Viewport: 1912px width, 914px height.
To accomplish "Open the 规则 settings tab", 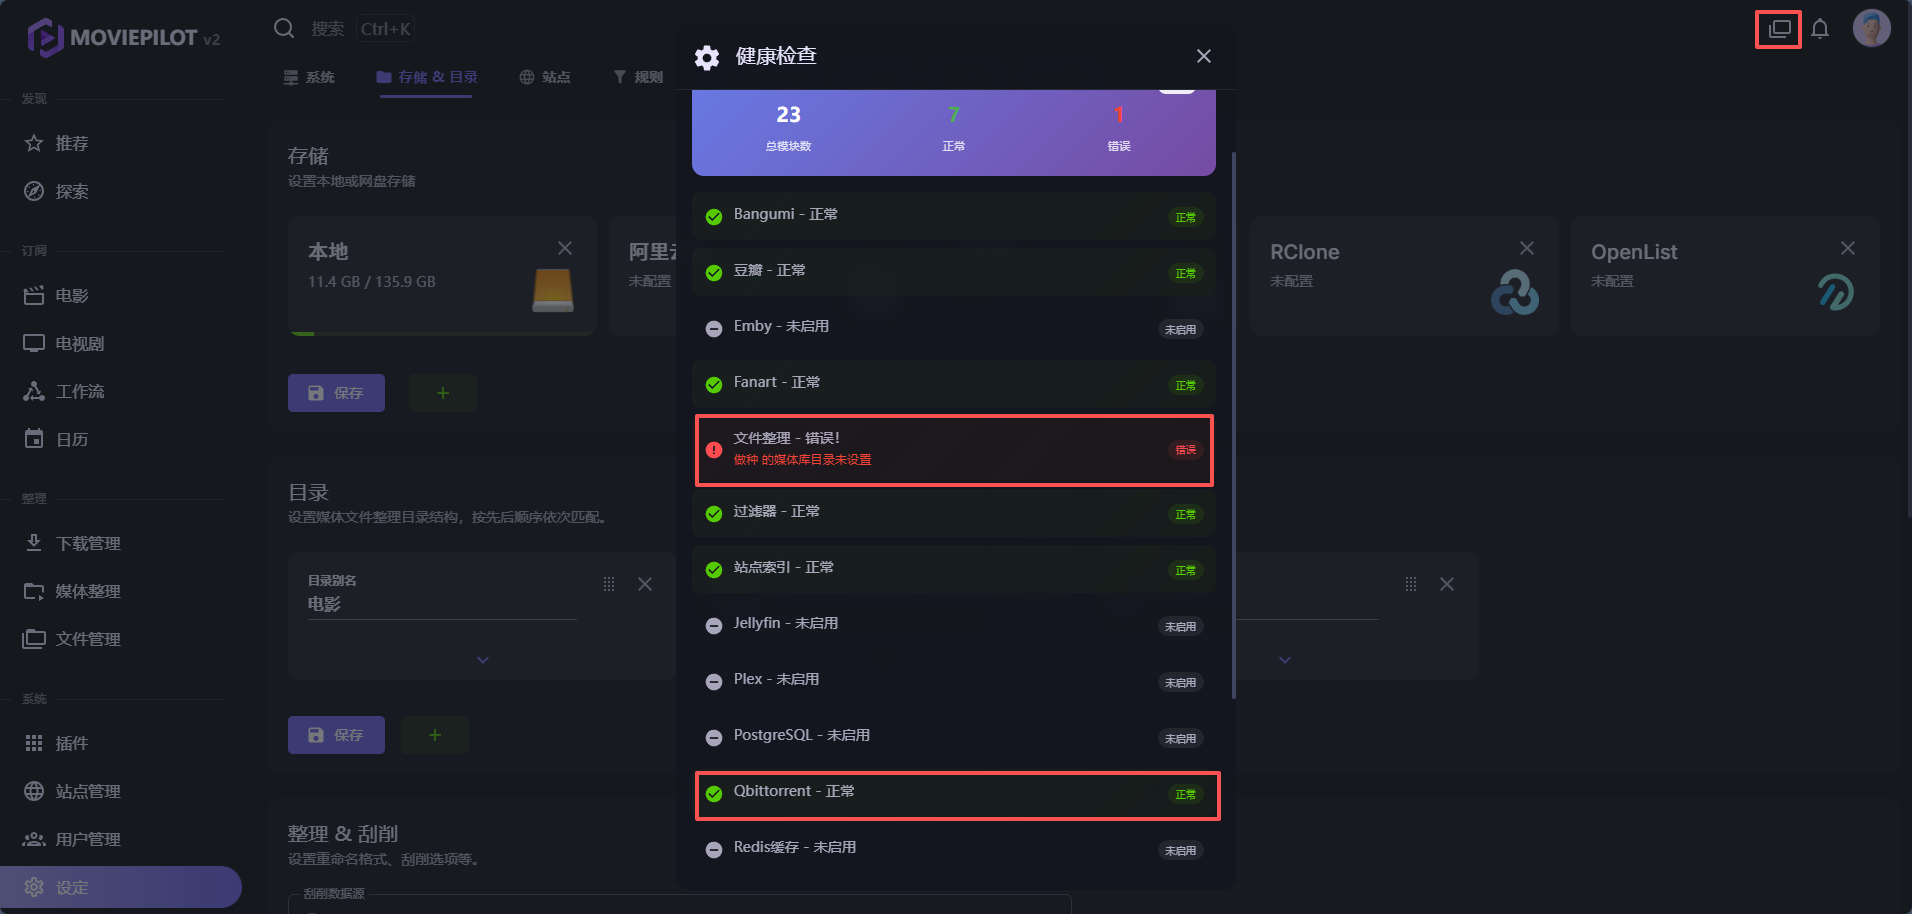I will (638, 77).
